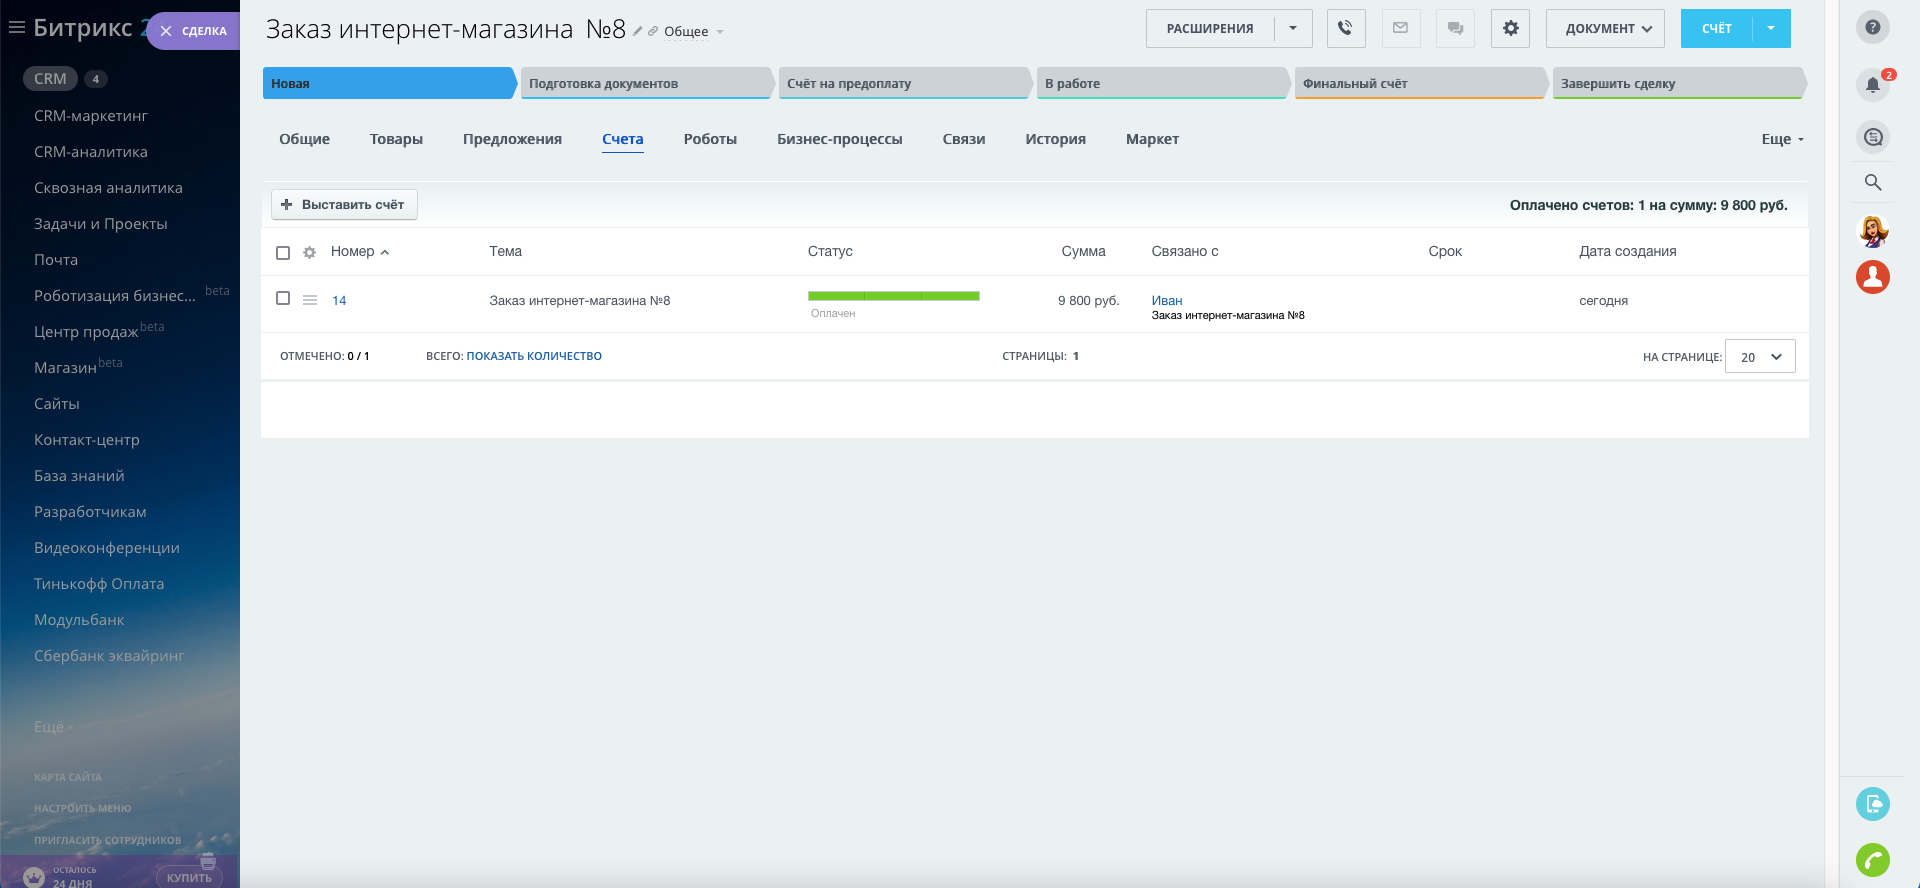
Task: Open the chat messages icon in header
Action: pyautogui.click(x=1455, y=28)
